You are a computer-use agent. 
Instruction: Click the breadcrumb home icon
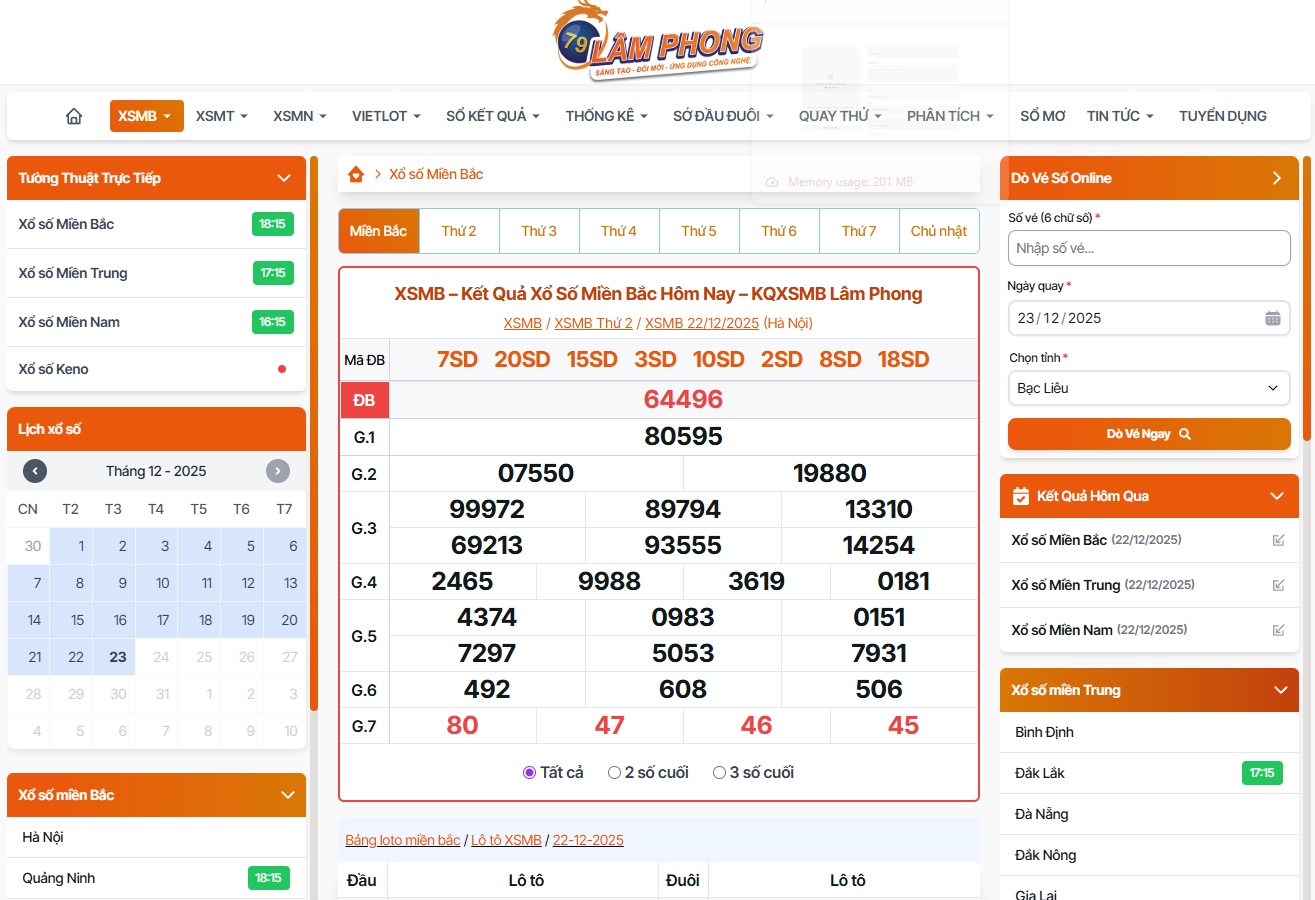(x=356, y=175)
